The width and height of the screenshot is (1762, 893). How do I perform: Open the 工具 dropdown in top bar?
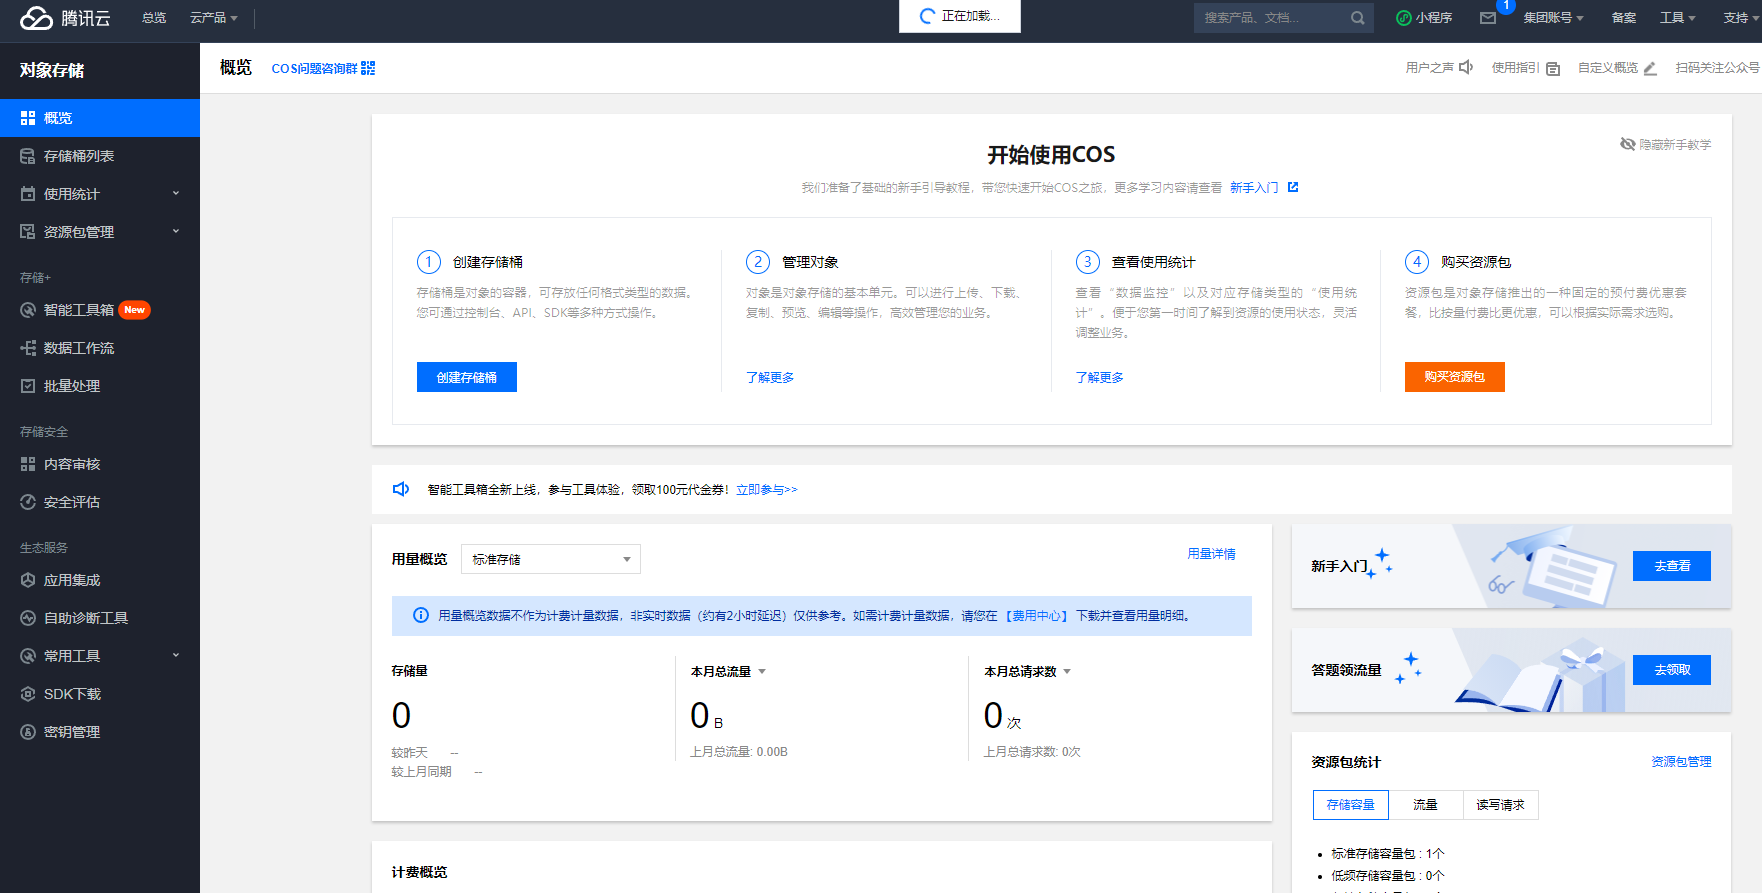1678,18
